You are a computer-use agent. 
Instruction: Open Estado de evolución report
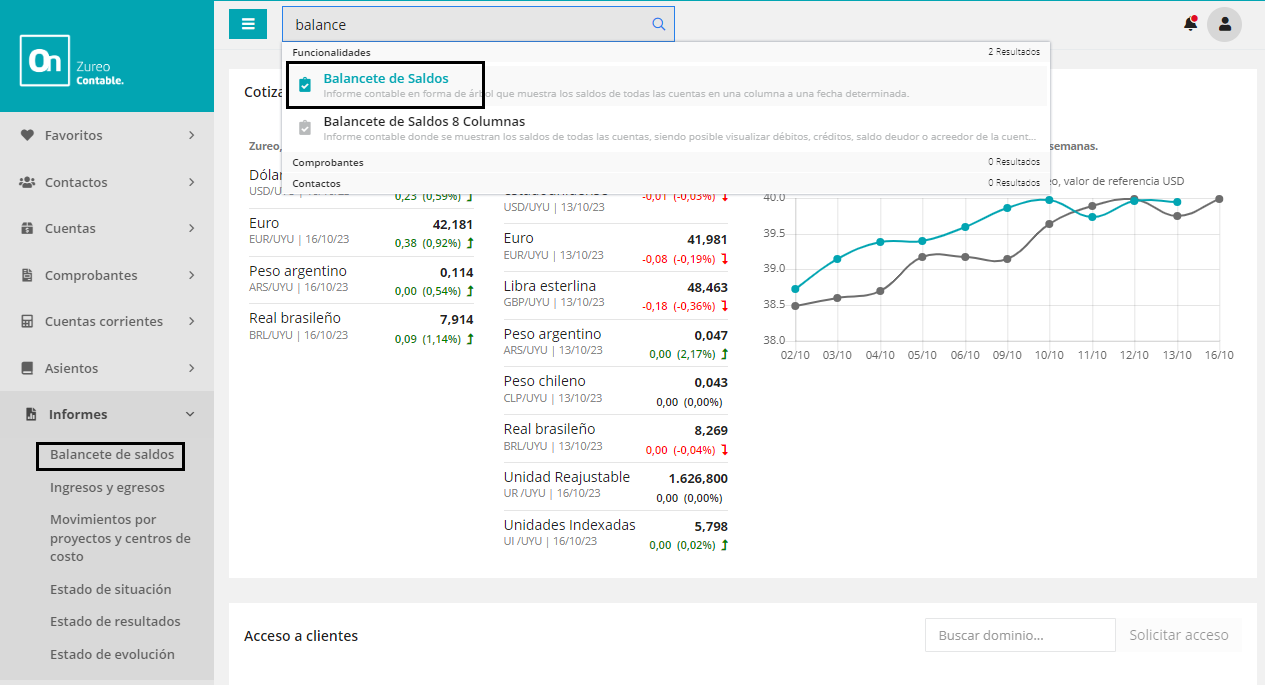[112, 654]
